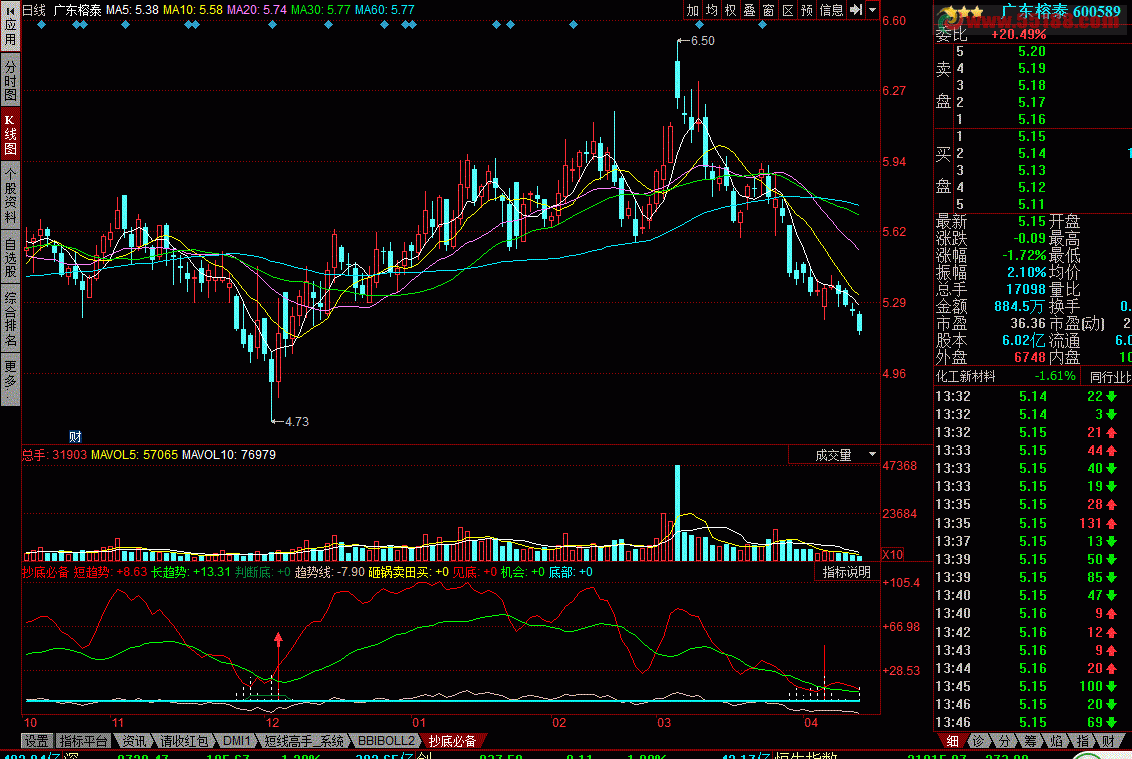1132x759 pixels.
Task: Click the MA60: 5.77 legend label
Action: point(384,10)
